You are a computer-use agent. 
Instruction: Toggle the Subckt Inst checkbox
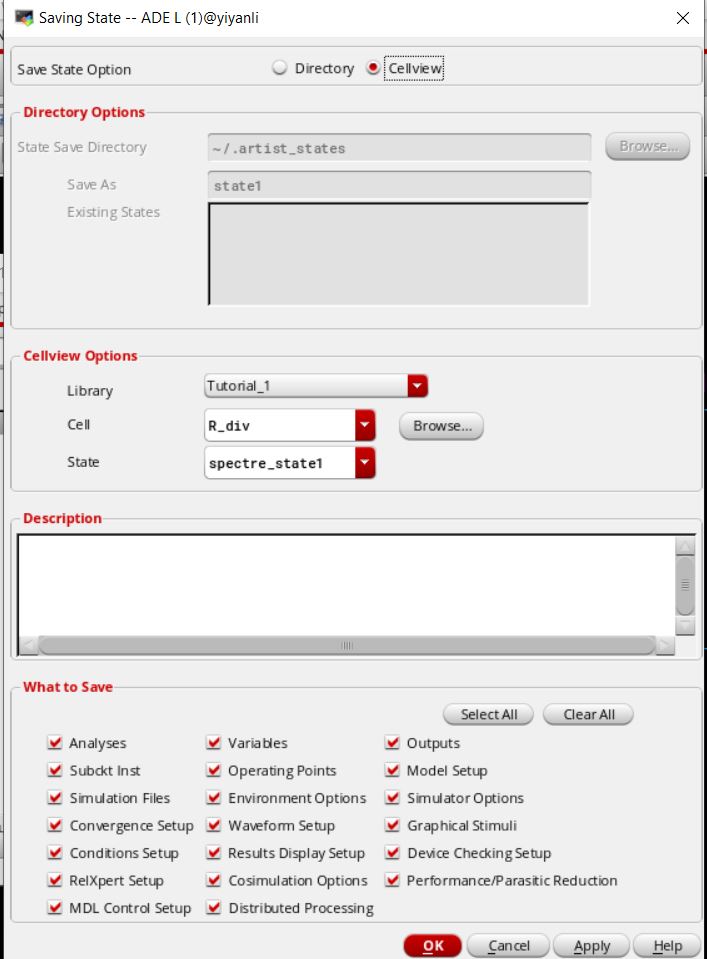coord(54,770)
